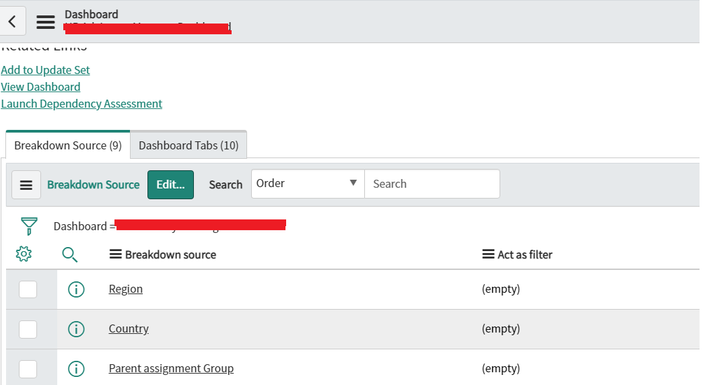Click the Breakdown Source list title

(93, 185)
